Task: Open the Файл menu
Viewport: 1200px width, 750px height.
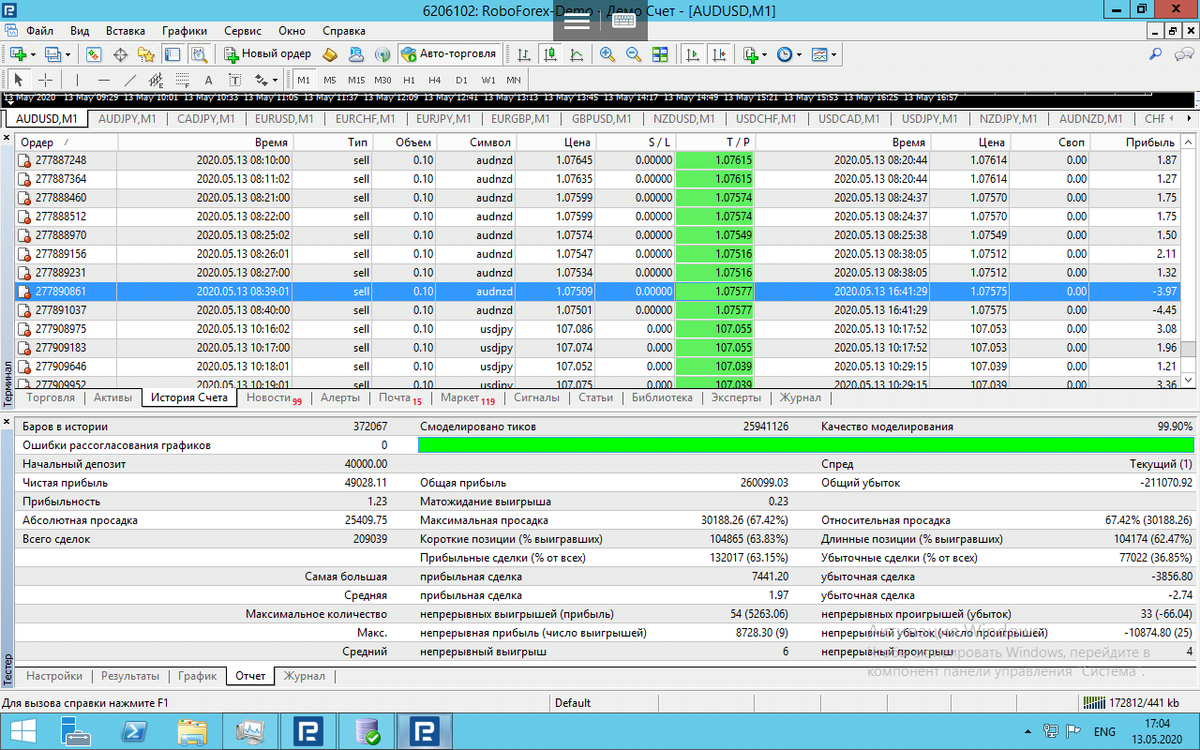Action: (x=40, y=31)
